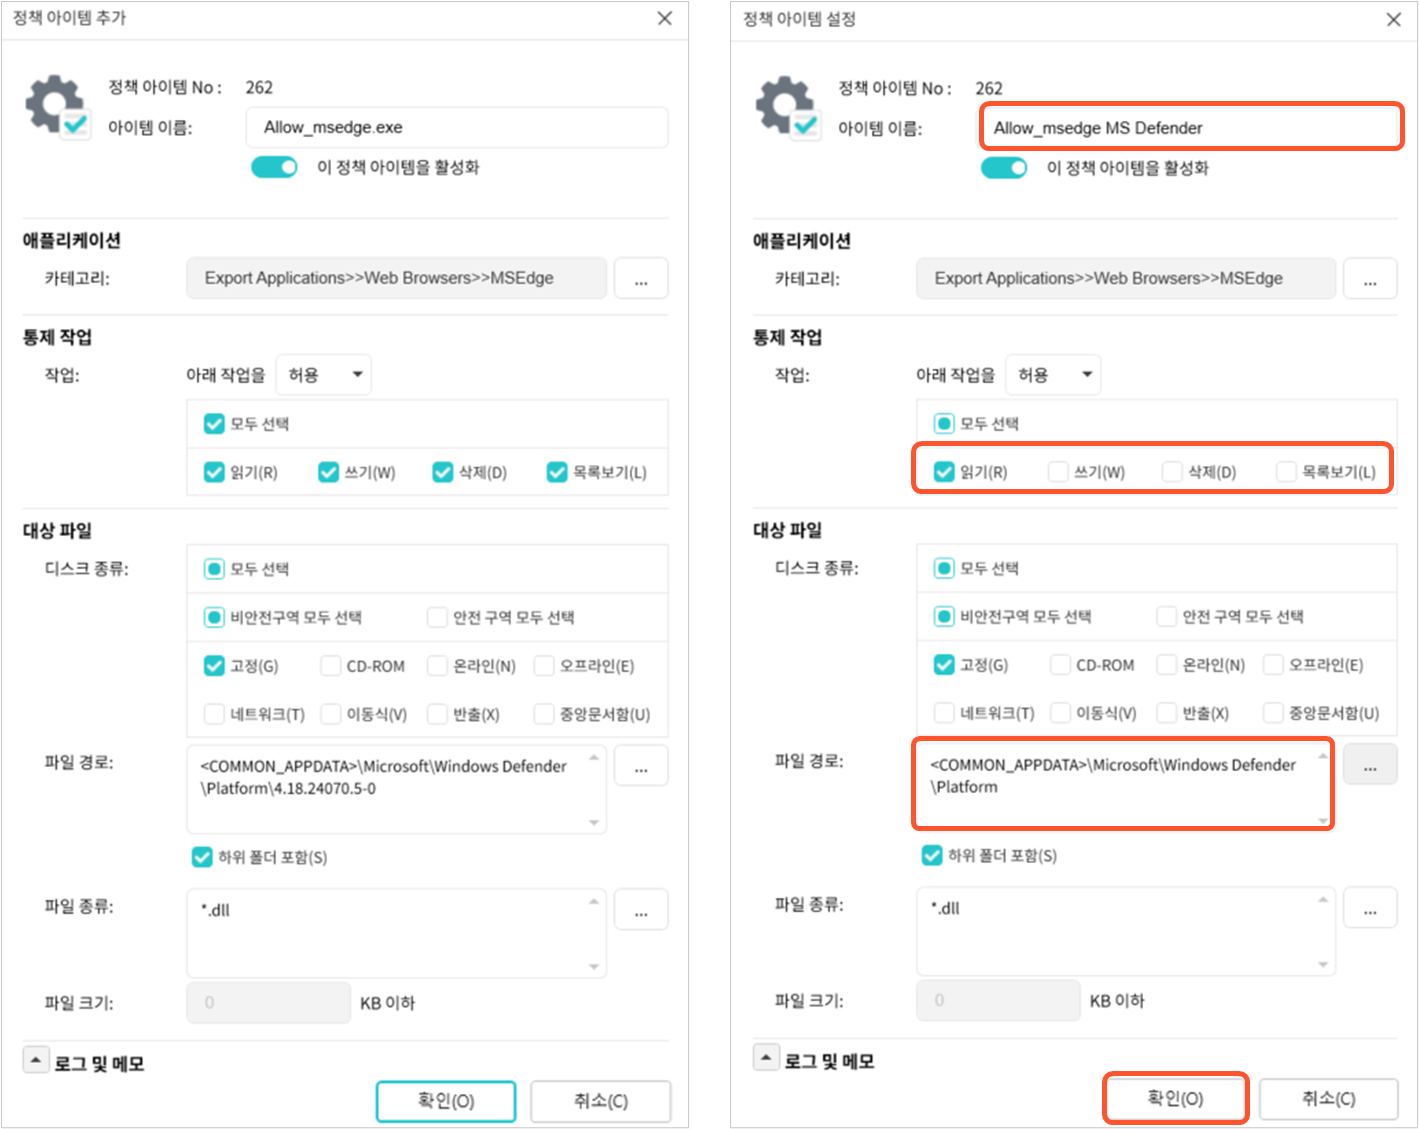The width and height of the screenshot is (1419, 1129).
Task: Close the 정책 아이템 추가 dialog
Action: 665,18
